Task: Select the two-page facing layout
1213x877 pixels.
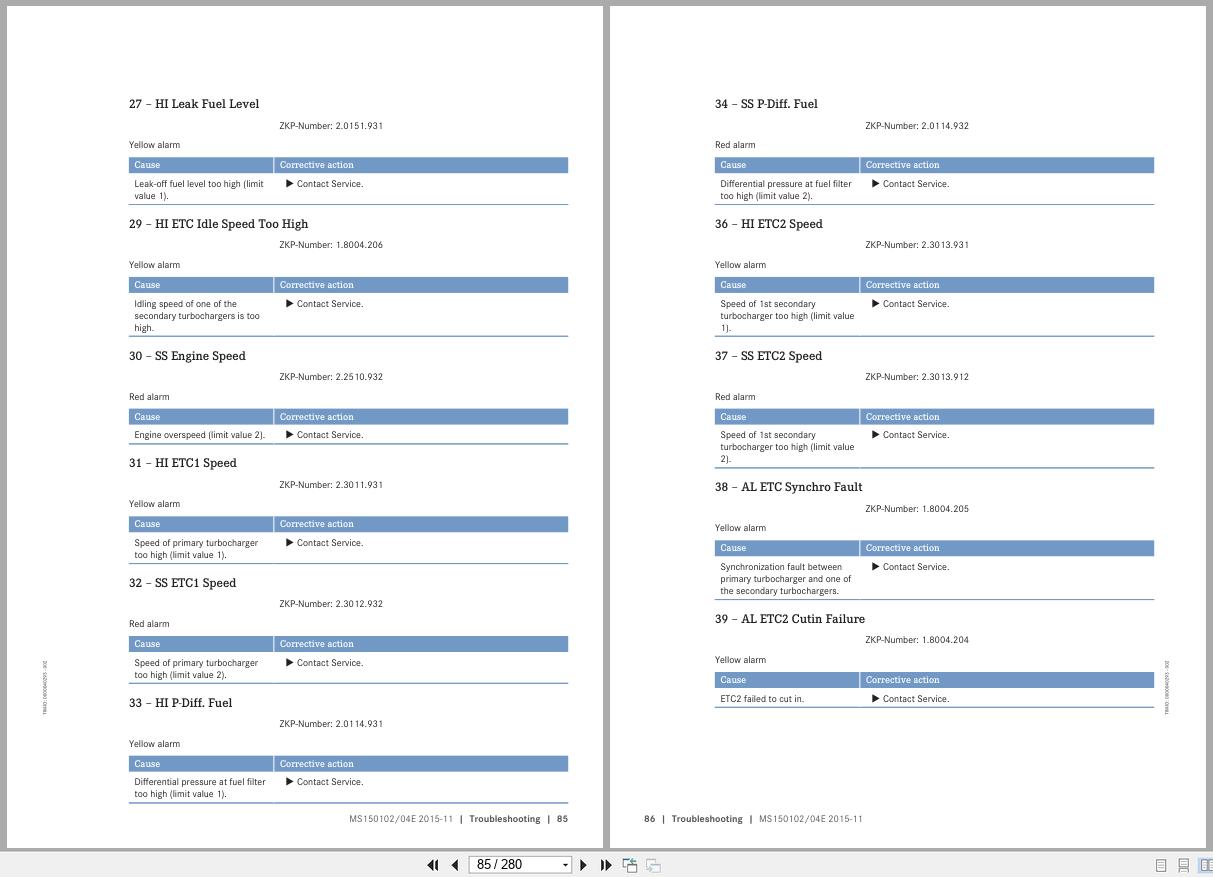Action: pos(1205,865)
